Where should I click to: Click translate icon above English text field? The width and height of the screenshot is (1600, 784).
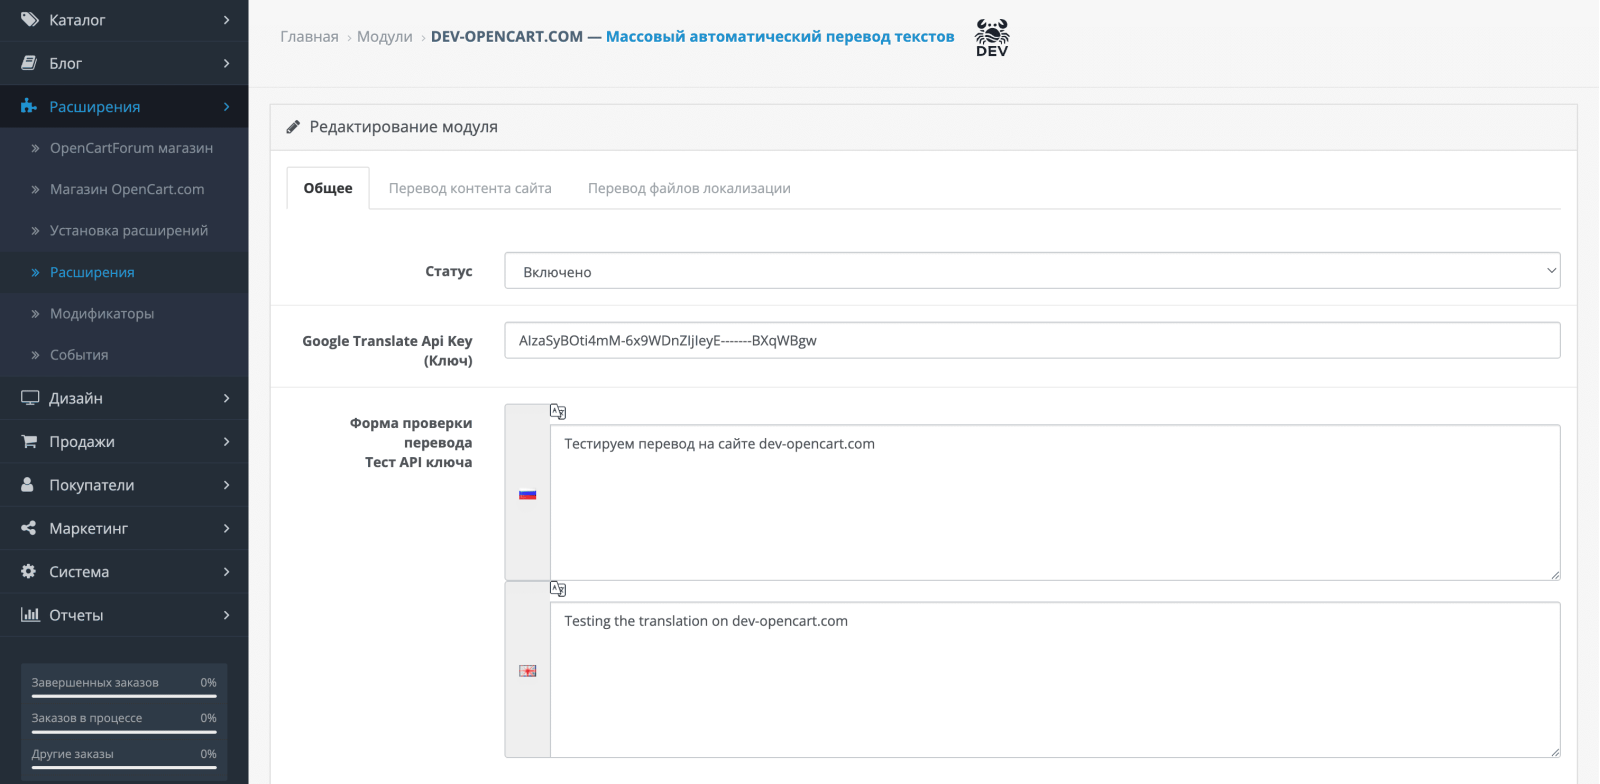pyautogui.click(x=558, y=589)
